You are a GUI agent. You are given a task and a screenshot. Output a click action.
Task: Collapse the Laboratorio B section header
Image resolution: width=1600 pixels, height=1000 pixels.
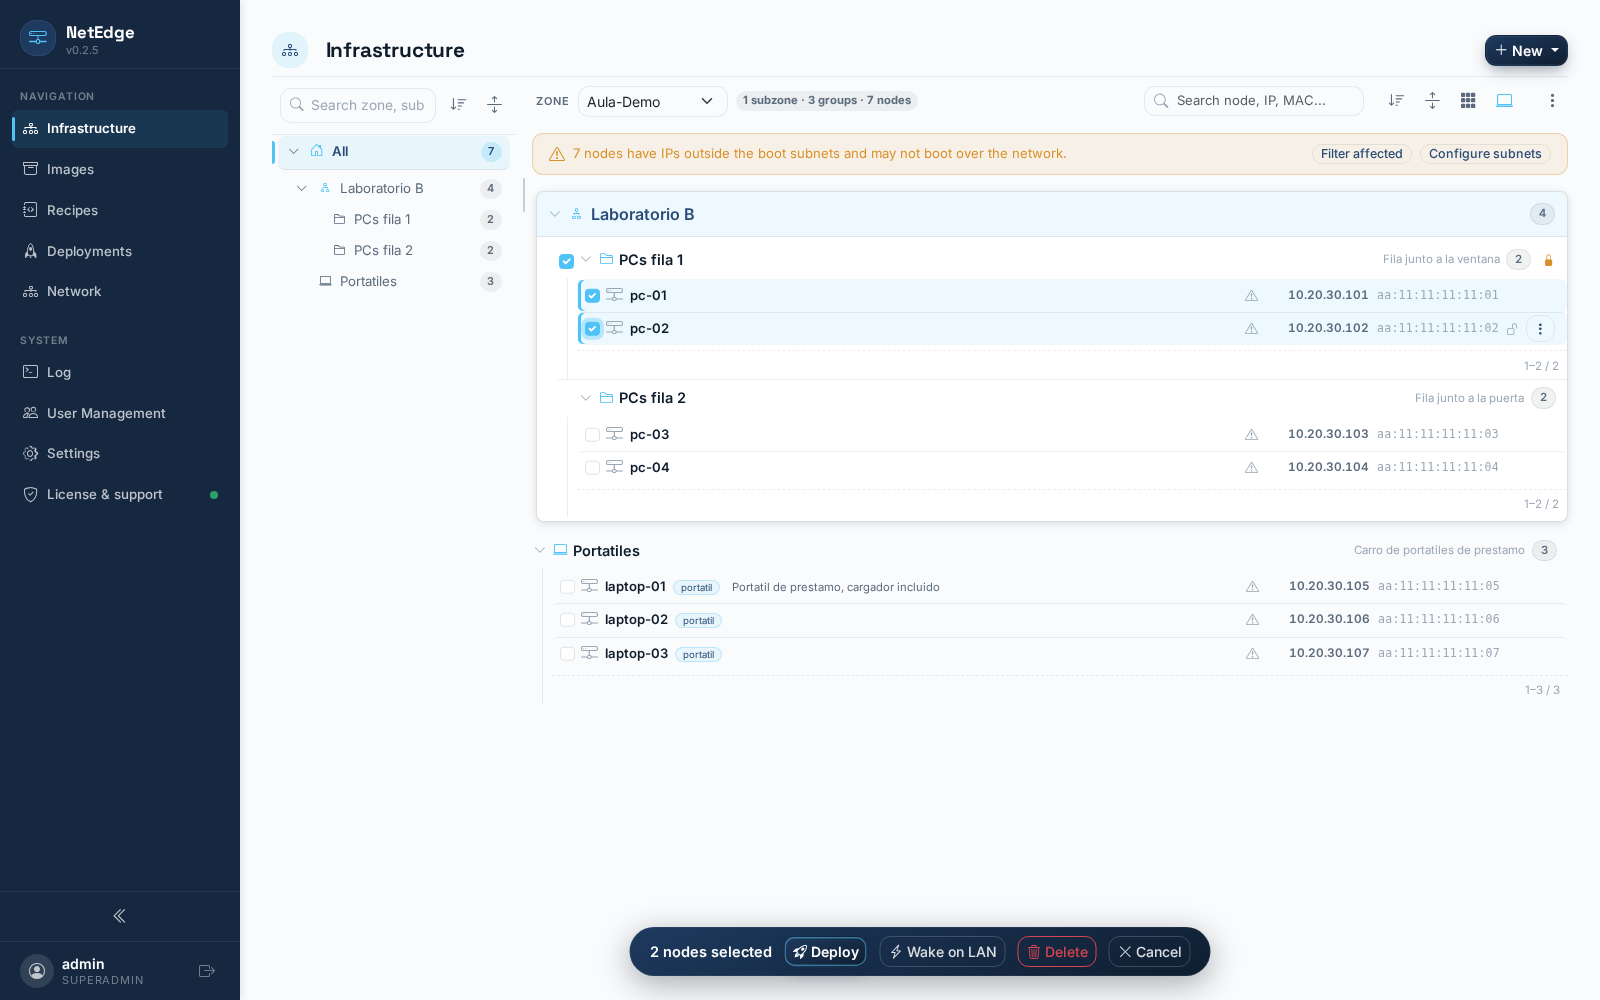click(555, 214)
